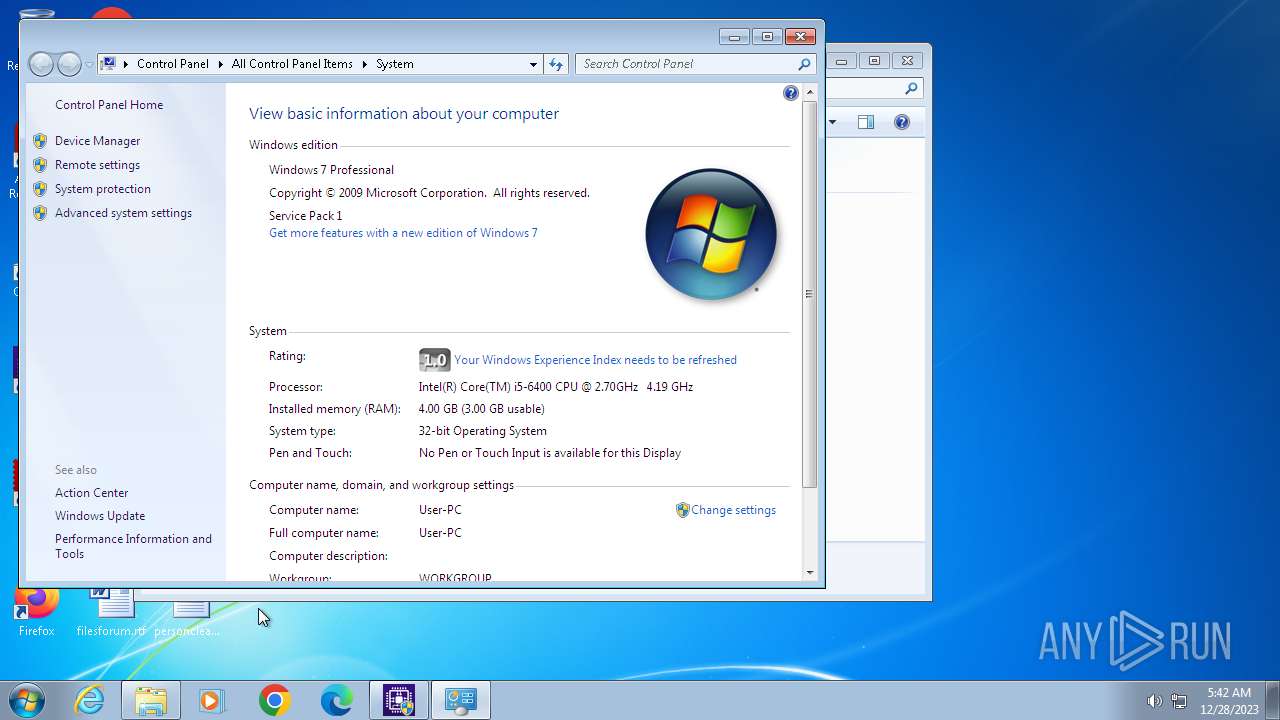Image resolution: width=1280 pixels, height=720 pixels.
Task: Click the Forward navigation arrow
Action: pyautogui.click(x=69, y=64)
